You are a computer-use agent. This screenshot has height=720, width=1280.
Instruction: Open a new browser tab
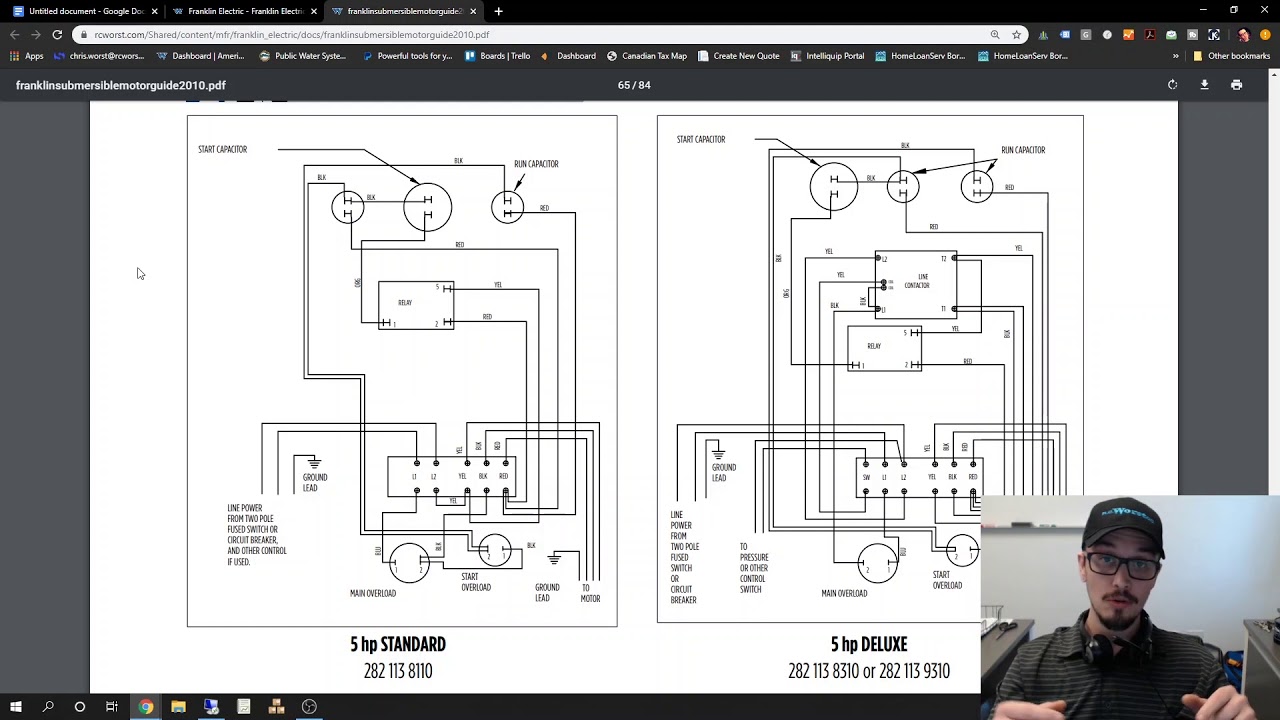(x=498, y=11)
